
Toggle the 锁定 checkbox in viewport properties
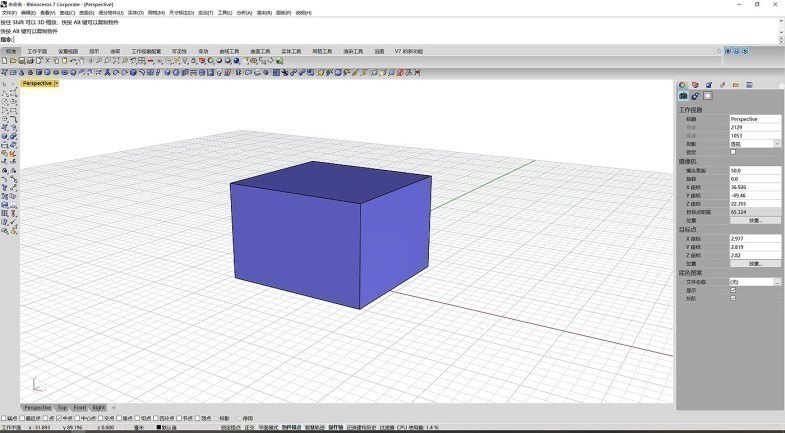(733, 152)
